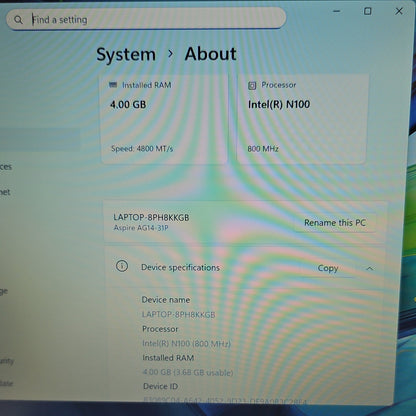Focus the Find a setting search box
This screenshot has height=416, width=416.
146,19
